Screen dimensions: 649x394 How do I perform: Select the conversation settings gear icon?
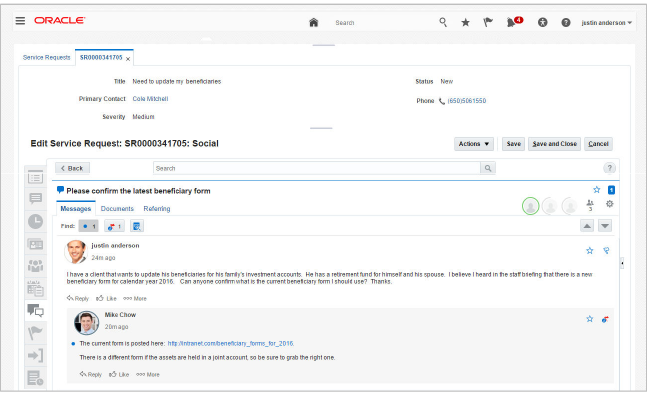tap(610, 204)
